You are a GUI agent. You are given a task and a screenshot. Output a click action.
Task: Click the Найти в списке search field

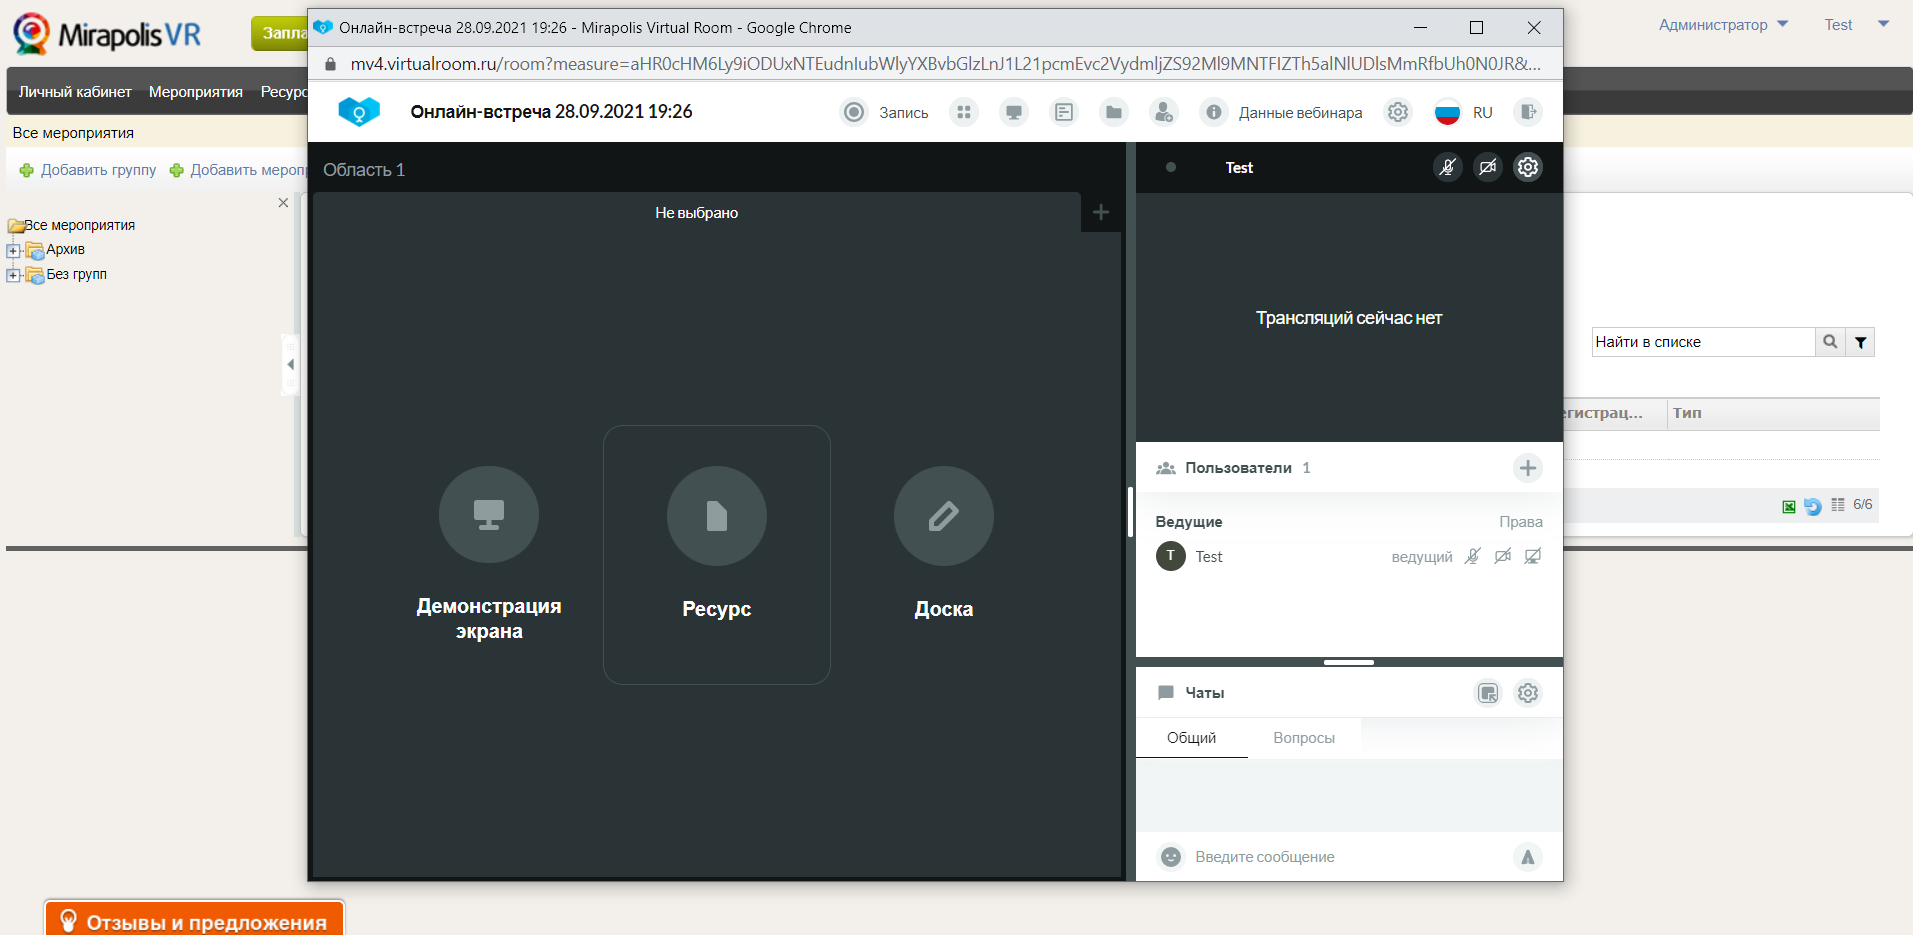click(1703, 342)
